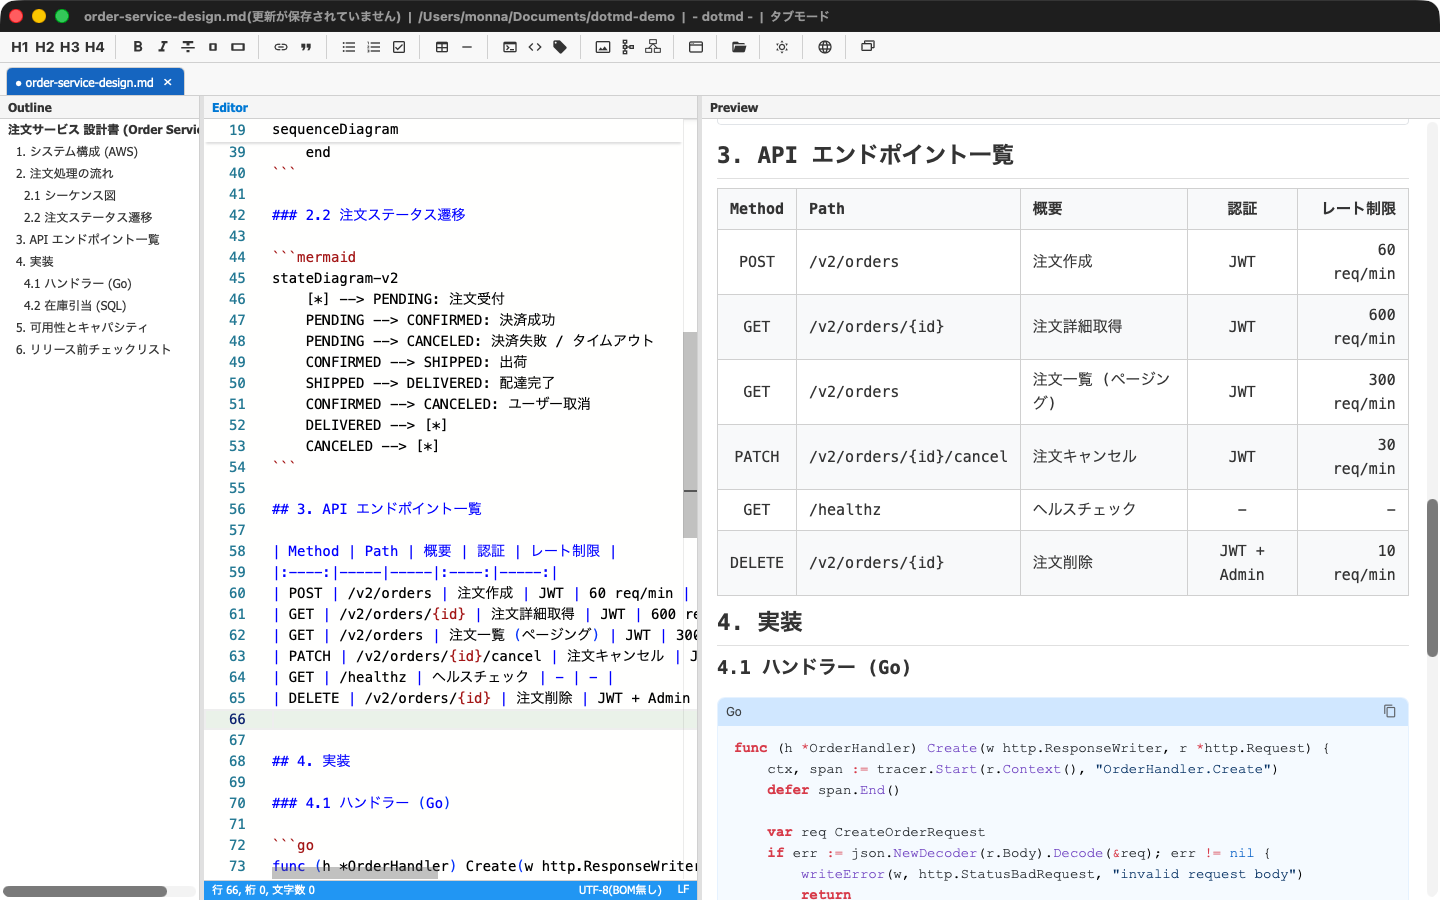Screen dimensions: 1440x900
Task: Toggle bold formatting
Action: tap(138, 47)
